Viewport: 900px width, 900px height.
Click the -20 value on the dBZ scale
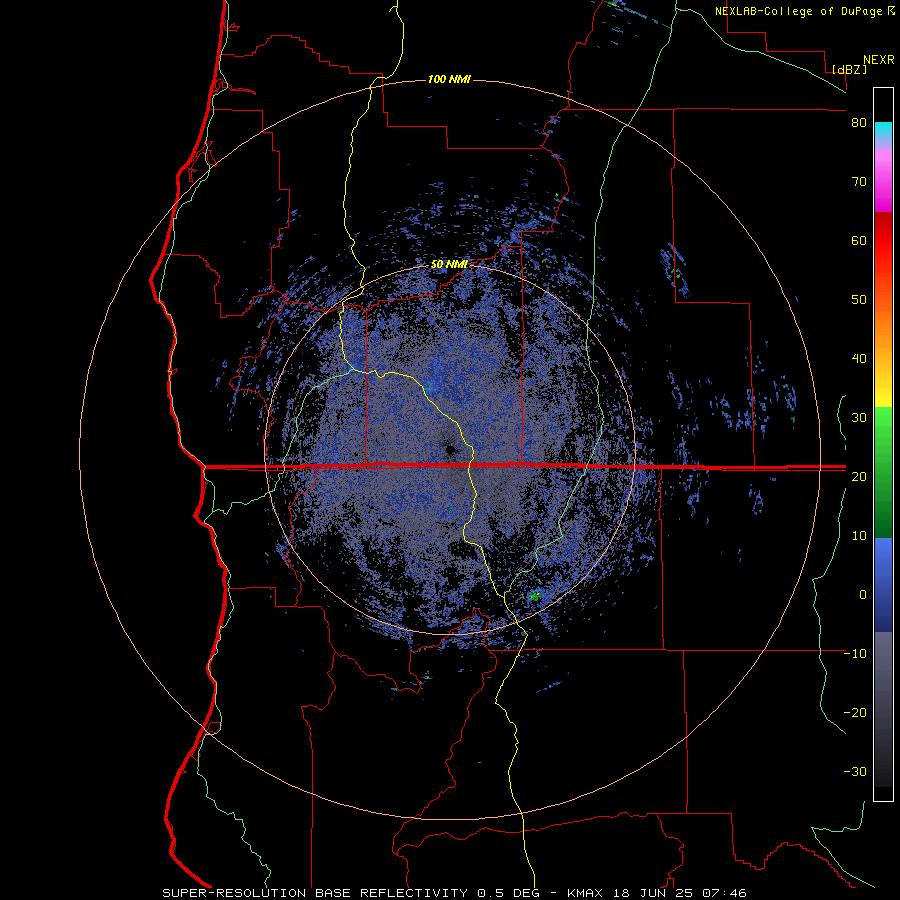(855, 712)
